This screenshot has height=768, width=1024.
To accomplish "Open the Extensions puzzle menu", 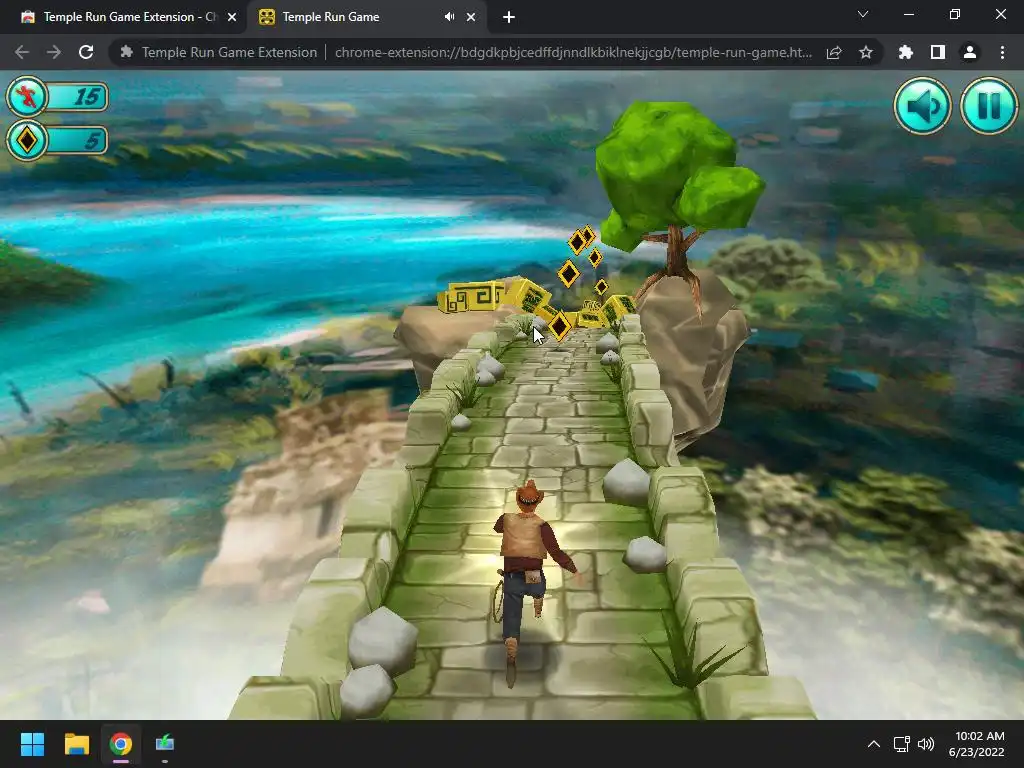I will tap(906, 52).
